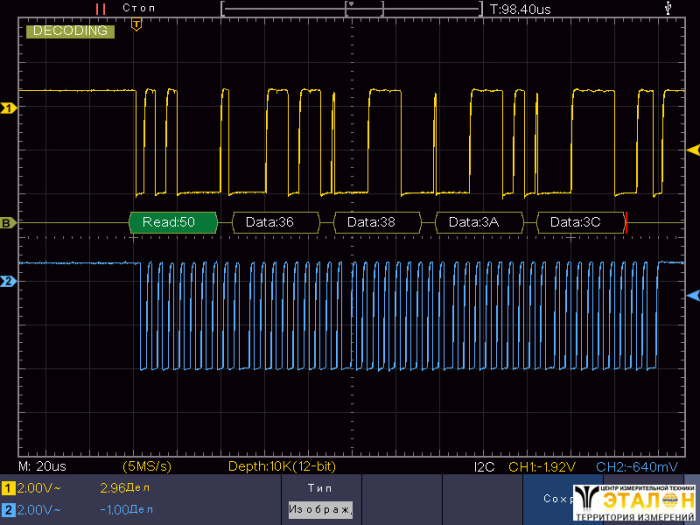This screenshot has width=700, height=525.
Task: Click the M: 20us timebase readout
Action: tap(44, 467)
